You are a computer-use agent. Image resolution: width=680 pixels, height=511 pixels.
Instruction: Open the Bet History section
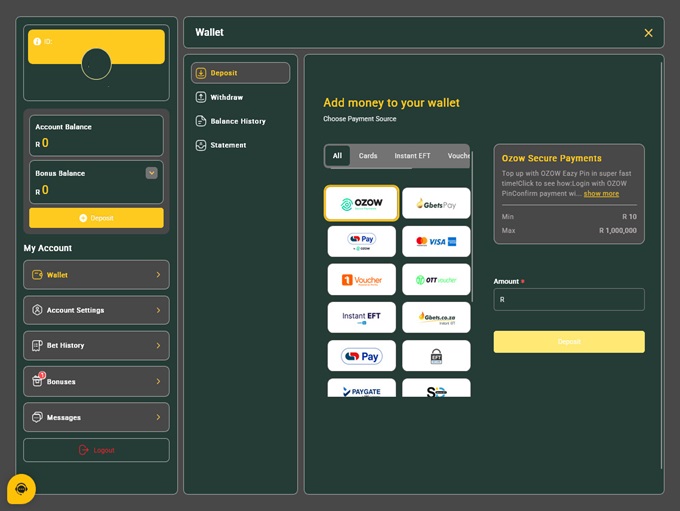click(96, 345)
